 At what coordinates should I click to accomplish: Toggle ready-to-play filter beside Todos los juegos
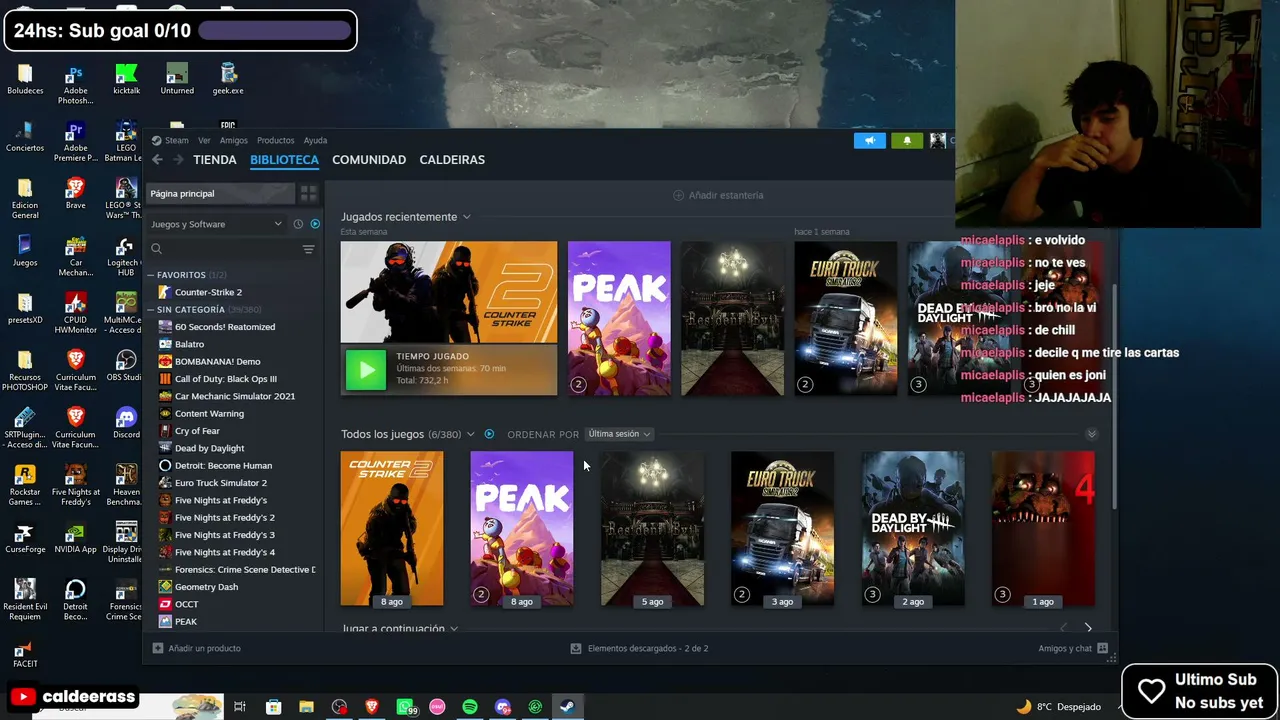pos(489,434)
